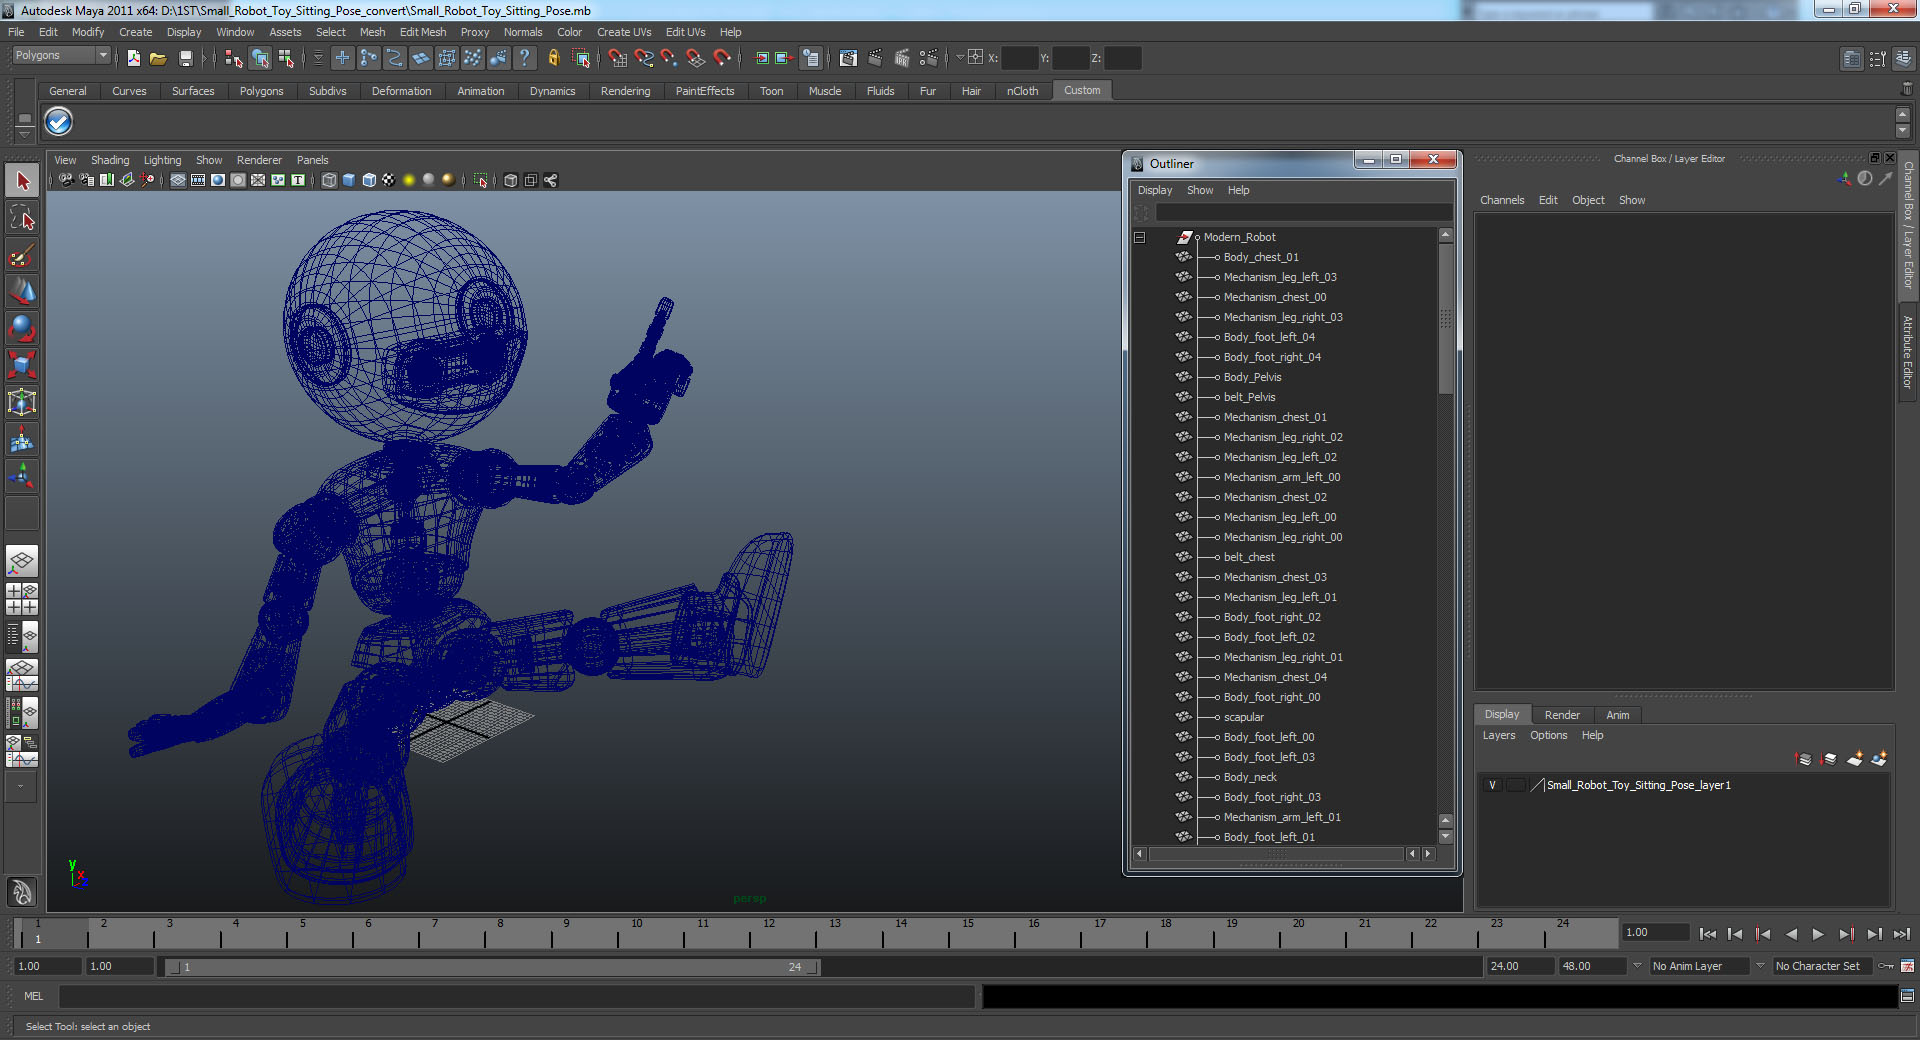
Task: Choose the Paint Selection tool
Action: point(22,255)
